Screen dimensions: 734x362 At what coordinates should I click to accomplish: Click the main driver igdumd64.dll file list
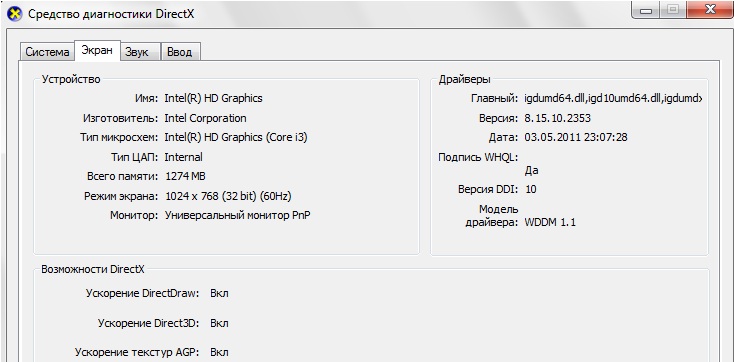point(614,98)
